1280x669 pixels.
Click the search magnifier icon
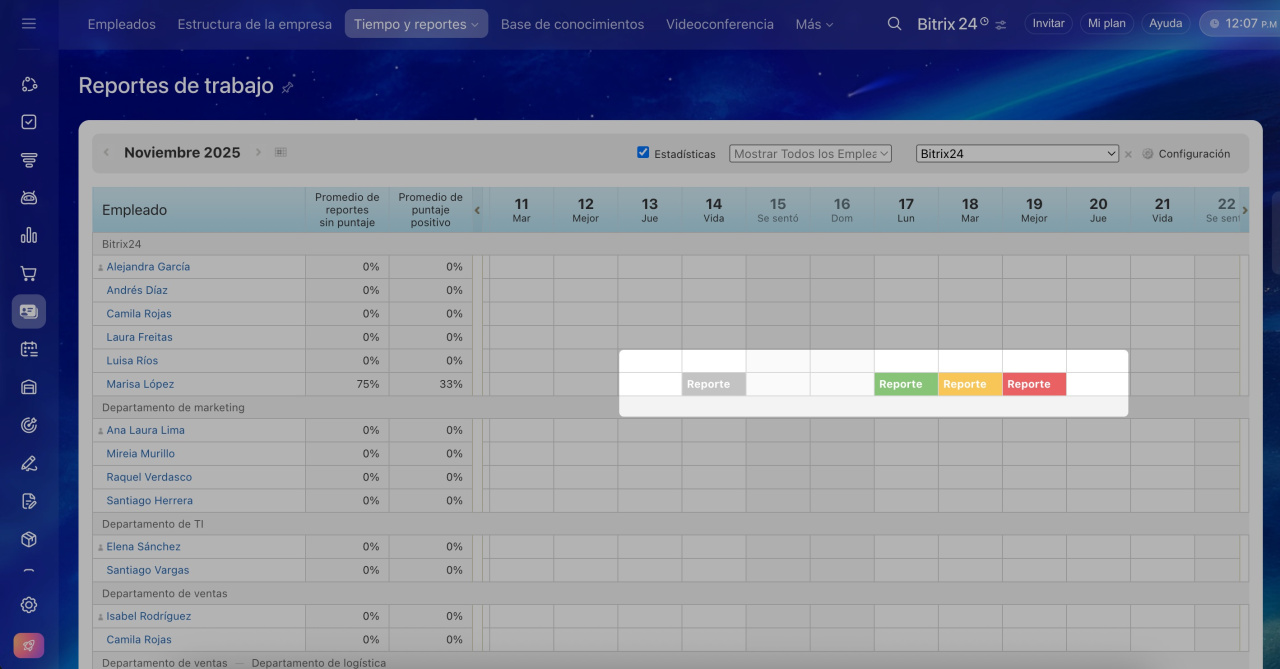pos(894,24)
